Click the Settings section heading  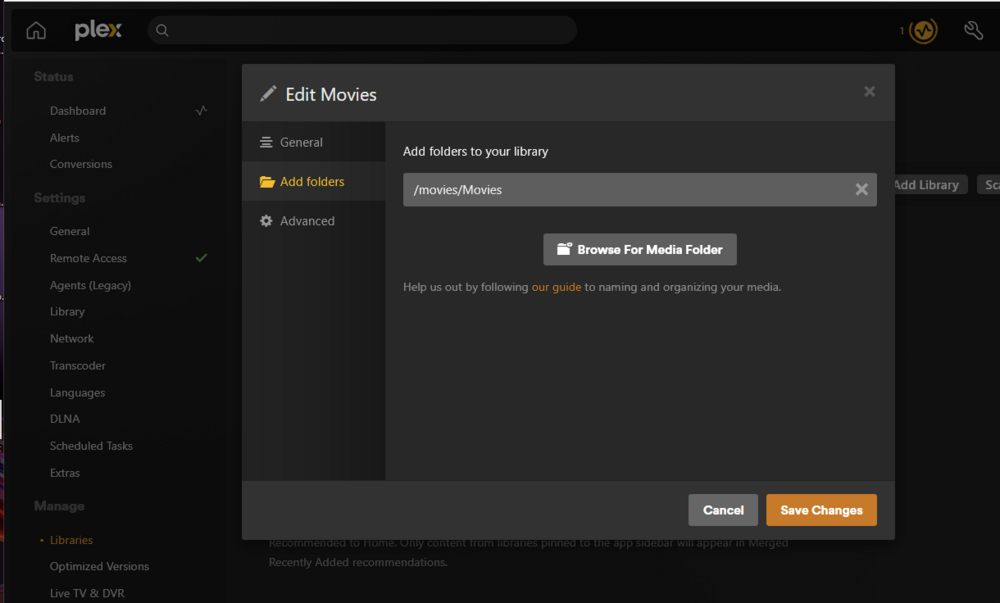(59, 198)
